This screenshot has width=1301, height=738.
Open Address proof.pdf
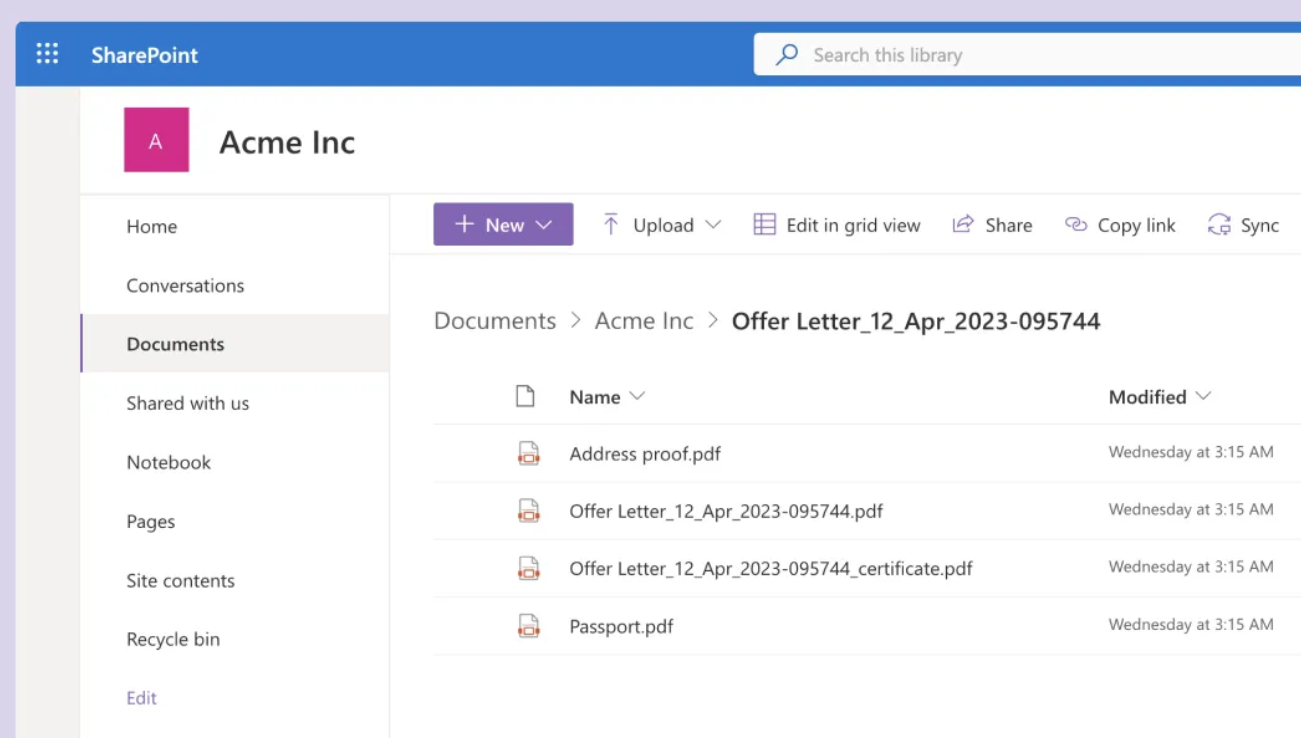click(x=645, y=454)
